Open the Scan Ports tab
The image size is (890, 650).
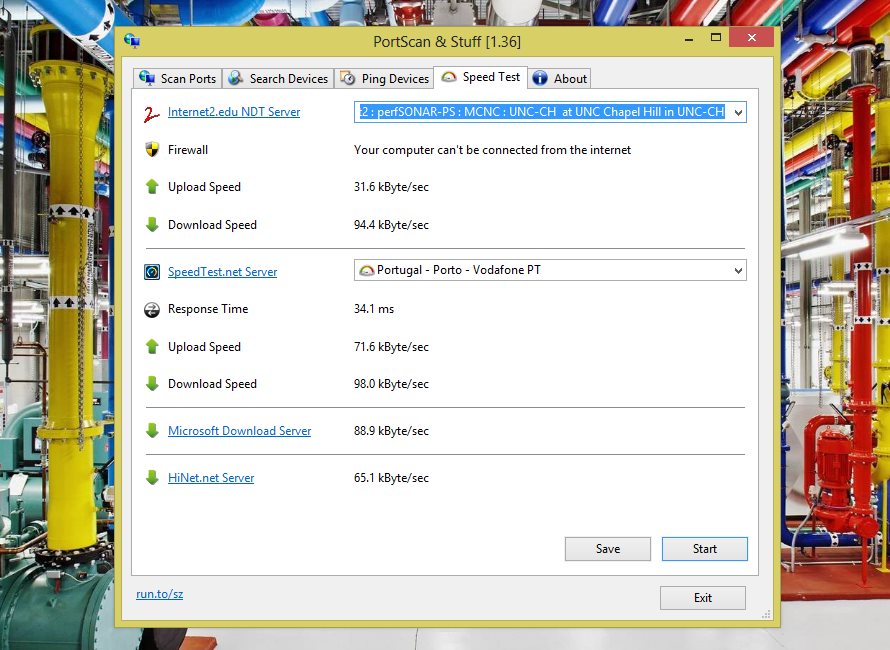178,78
